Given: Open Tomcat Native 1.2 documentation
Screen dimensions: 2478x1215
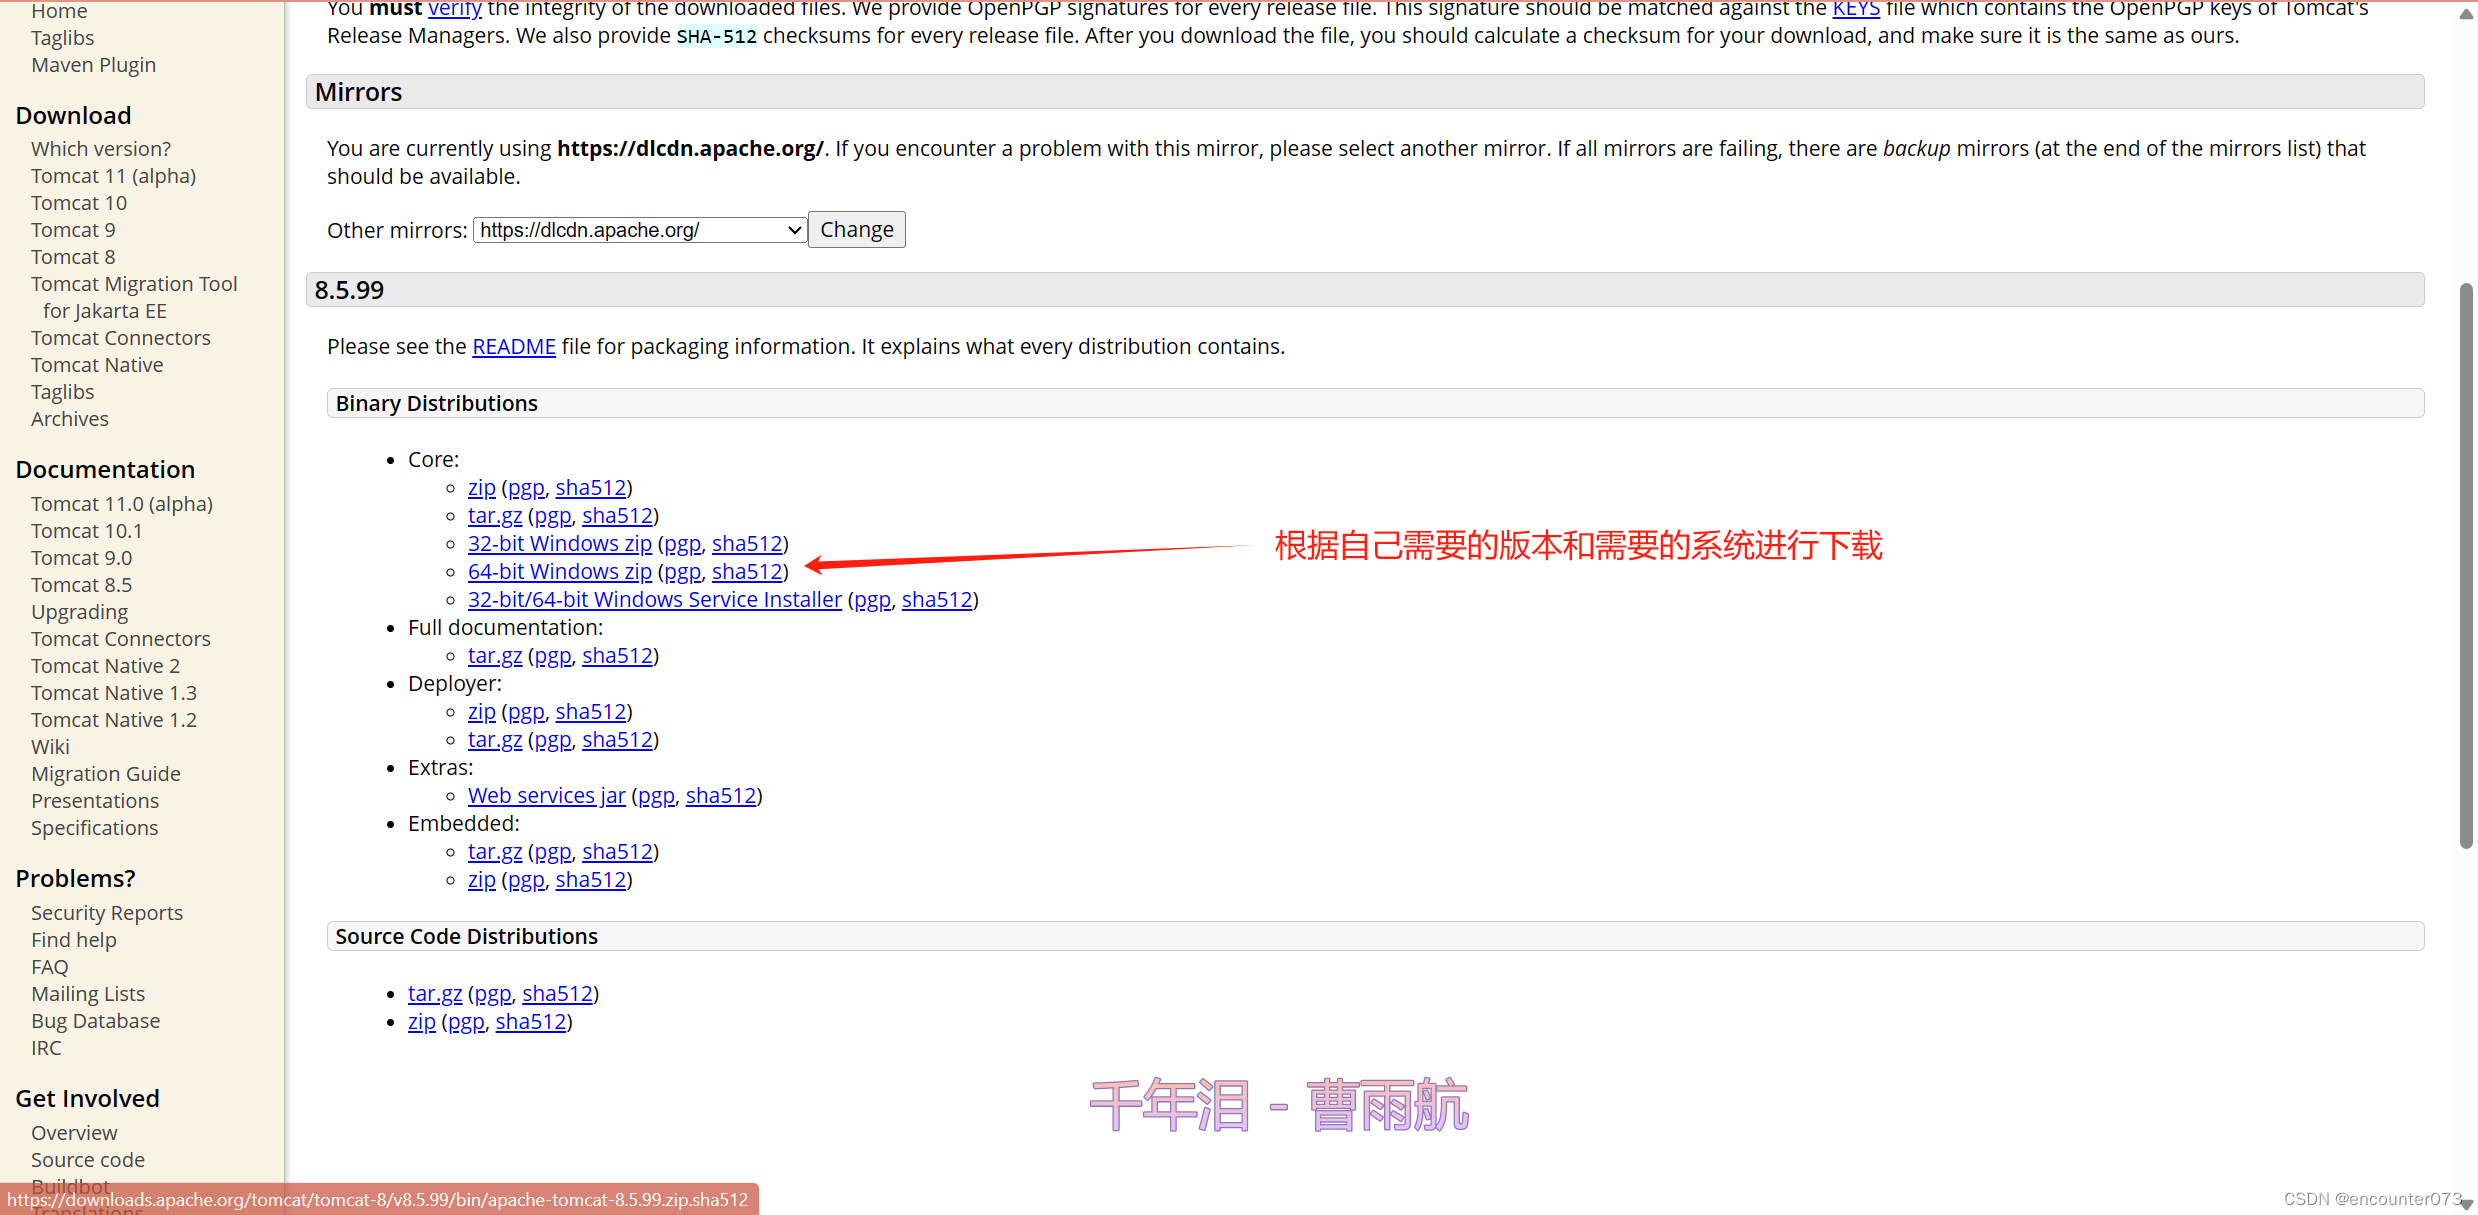Looking at the screenshot, I should point(113,720).
